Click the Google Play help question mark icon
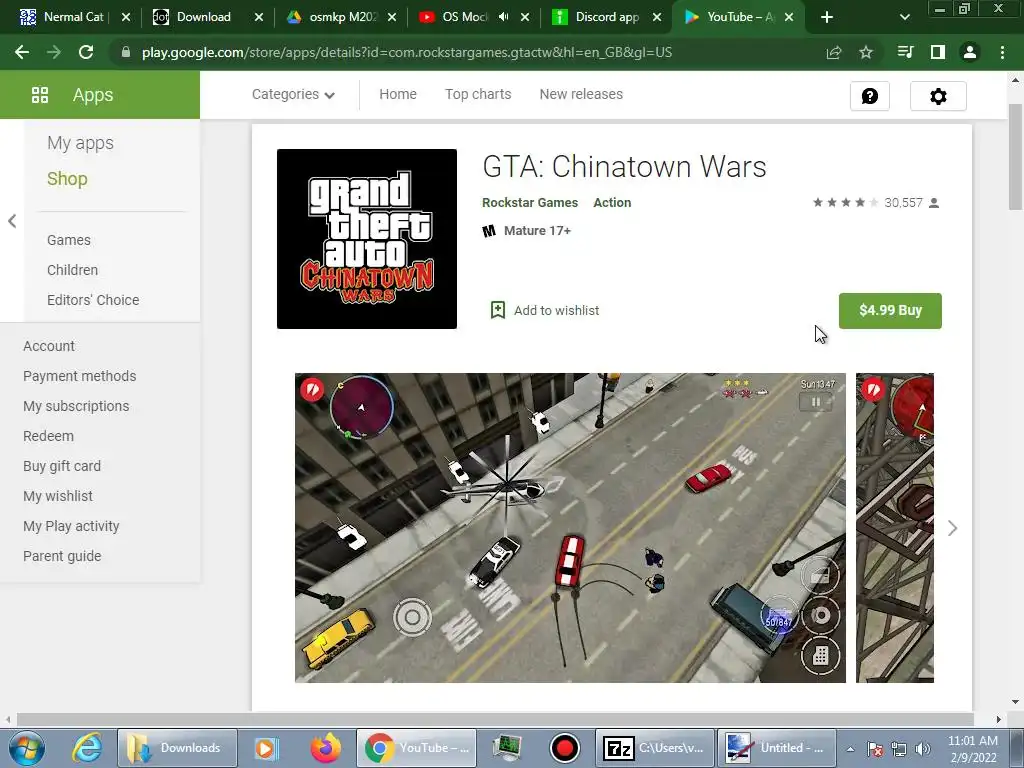The image size is (1024, 768). coord(869,97)
